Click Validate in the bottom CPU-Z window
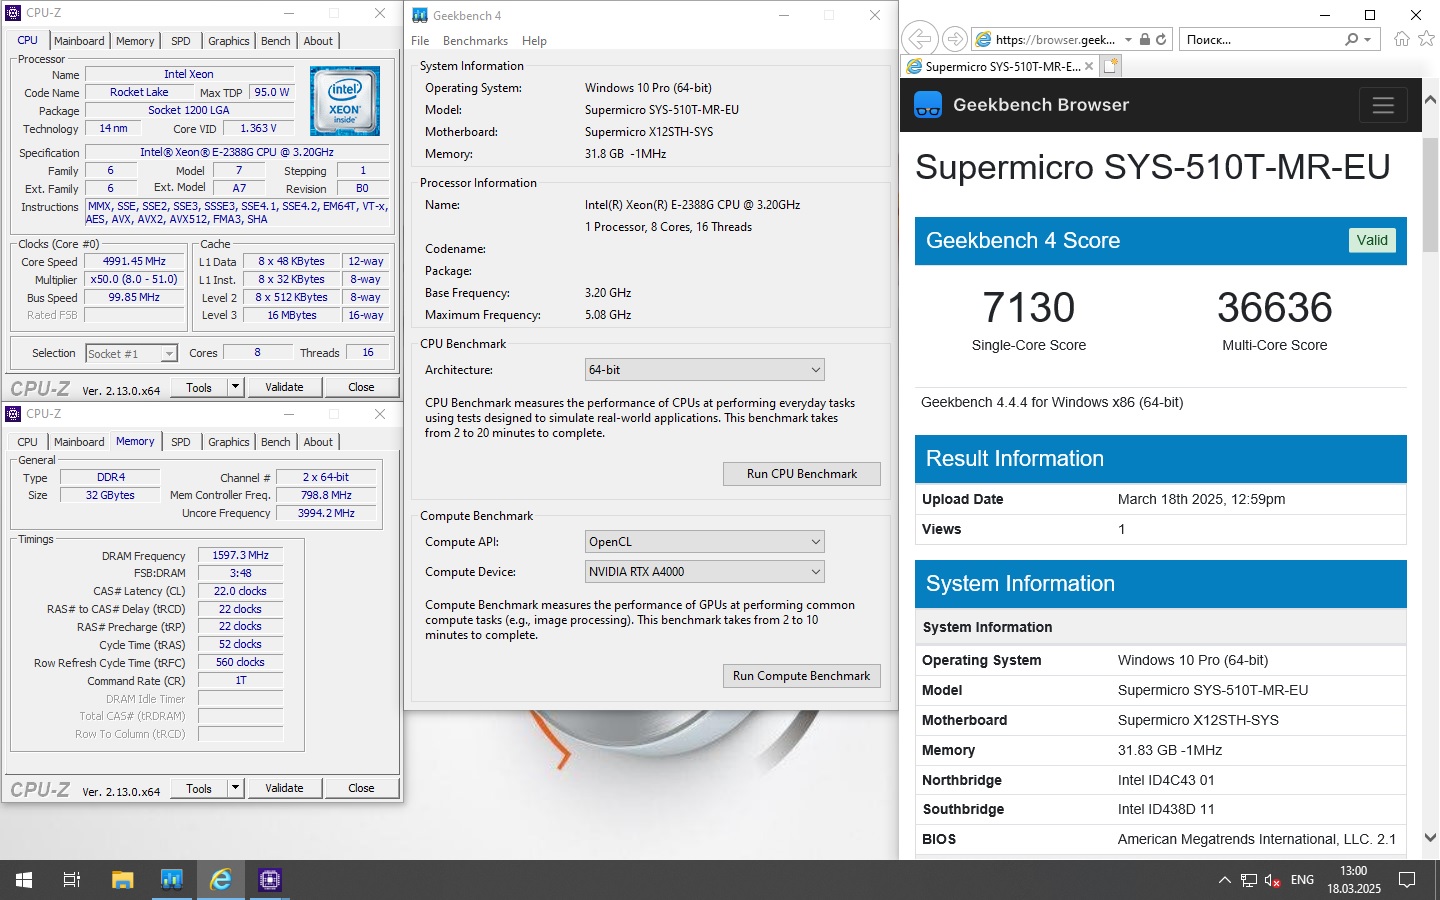 click(284, 788)
